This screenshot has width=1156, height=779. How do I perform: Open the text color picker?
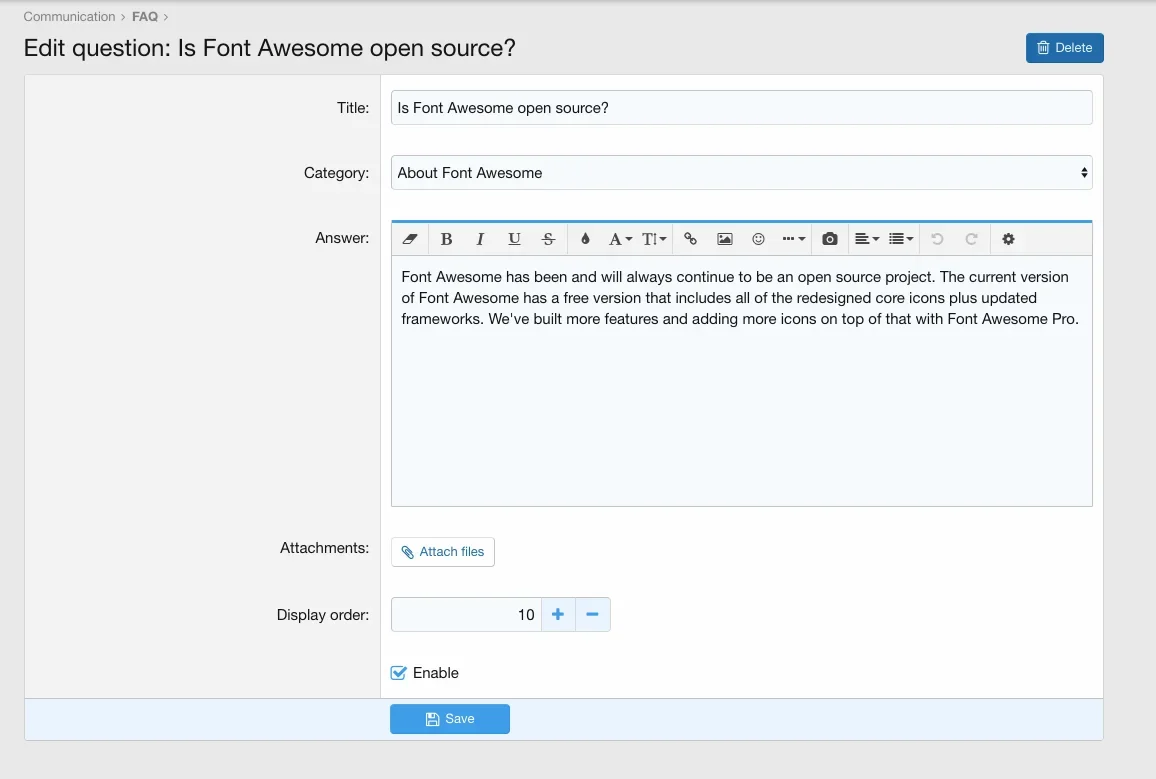click(x=585, y=239)
